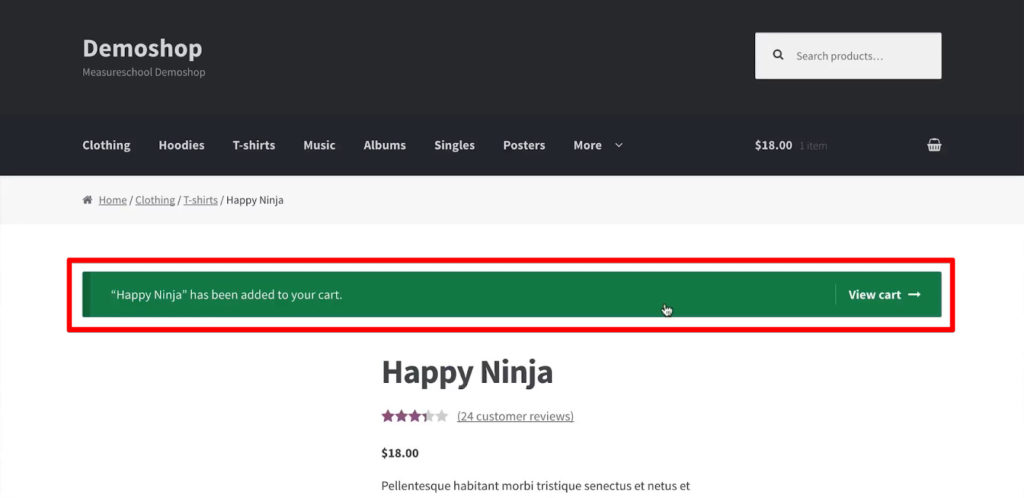This screenshot has height=498, width=1024.
Task: Go to Home breadcrumb link
Action: [x=112, y=200]
